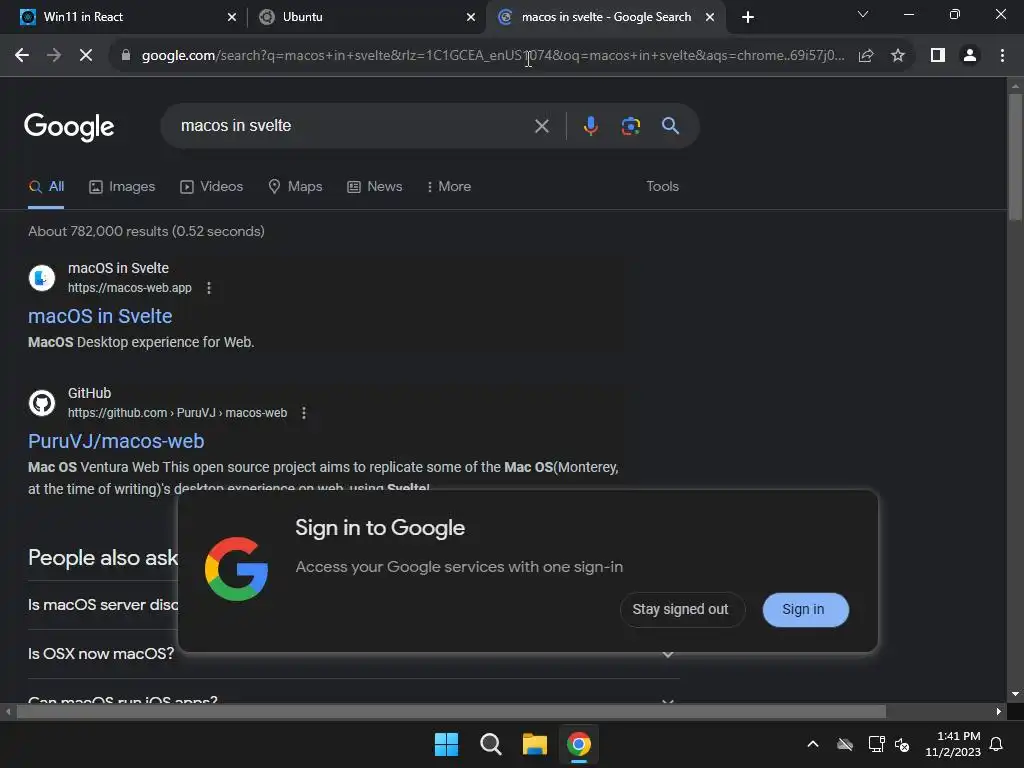Click the 'About 782,000 results' text

(x=146, y=231)
